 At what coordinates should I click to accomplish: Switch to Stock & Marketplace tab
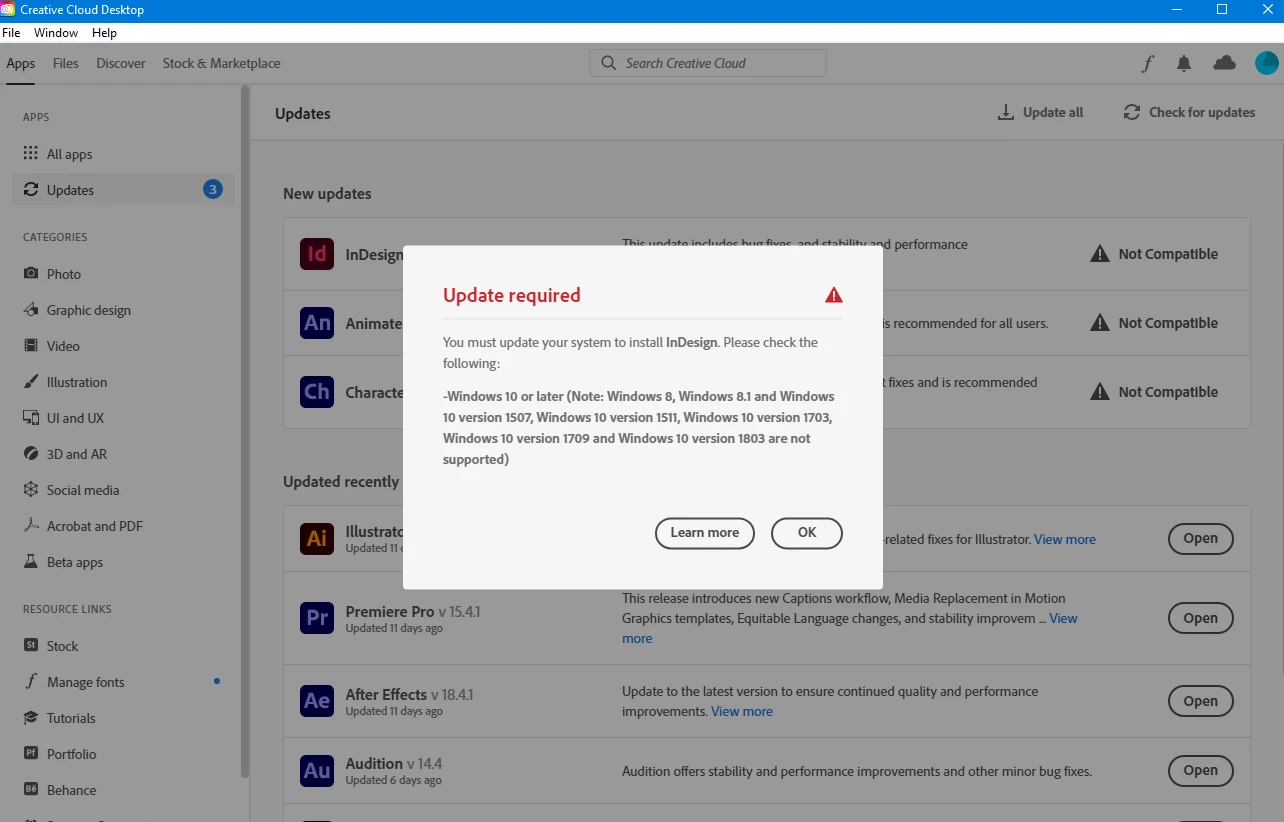[x=221, y=63]
